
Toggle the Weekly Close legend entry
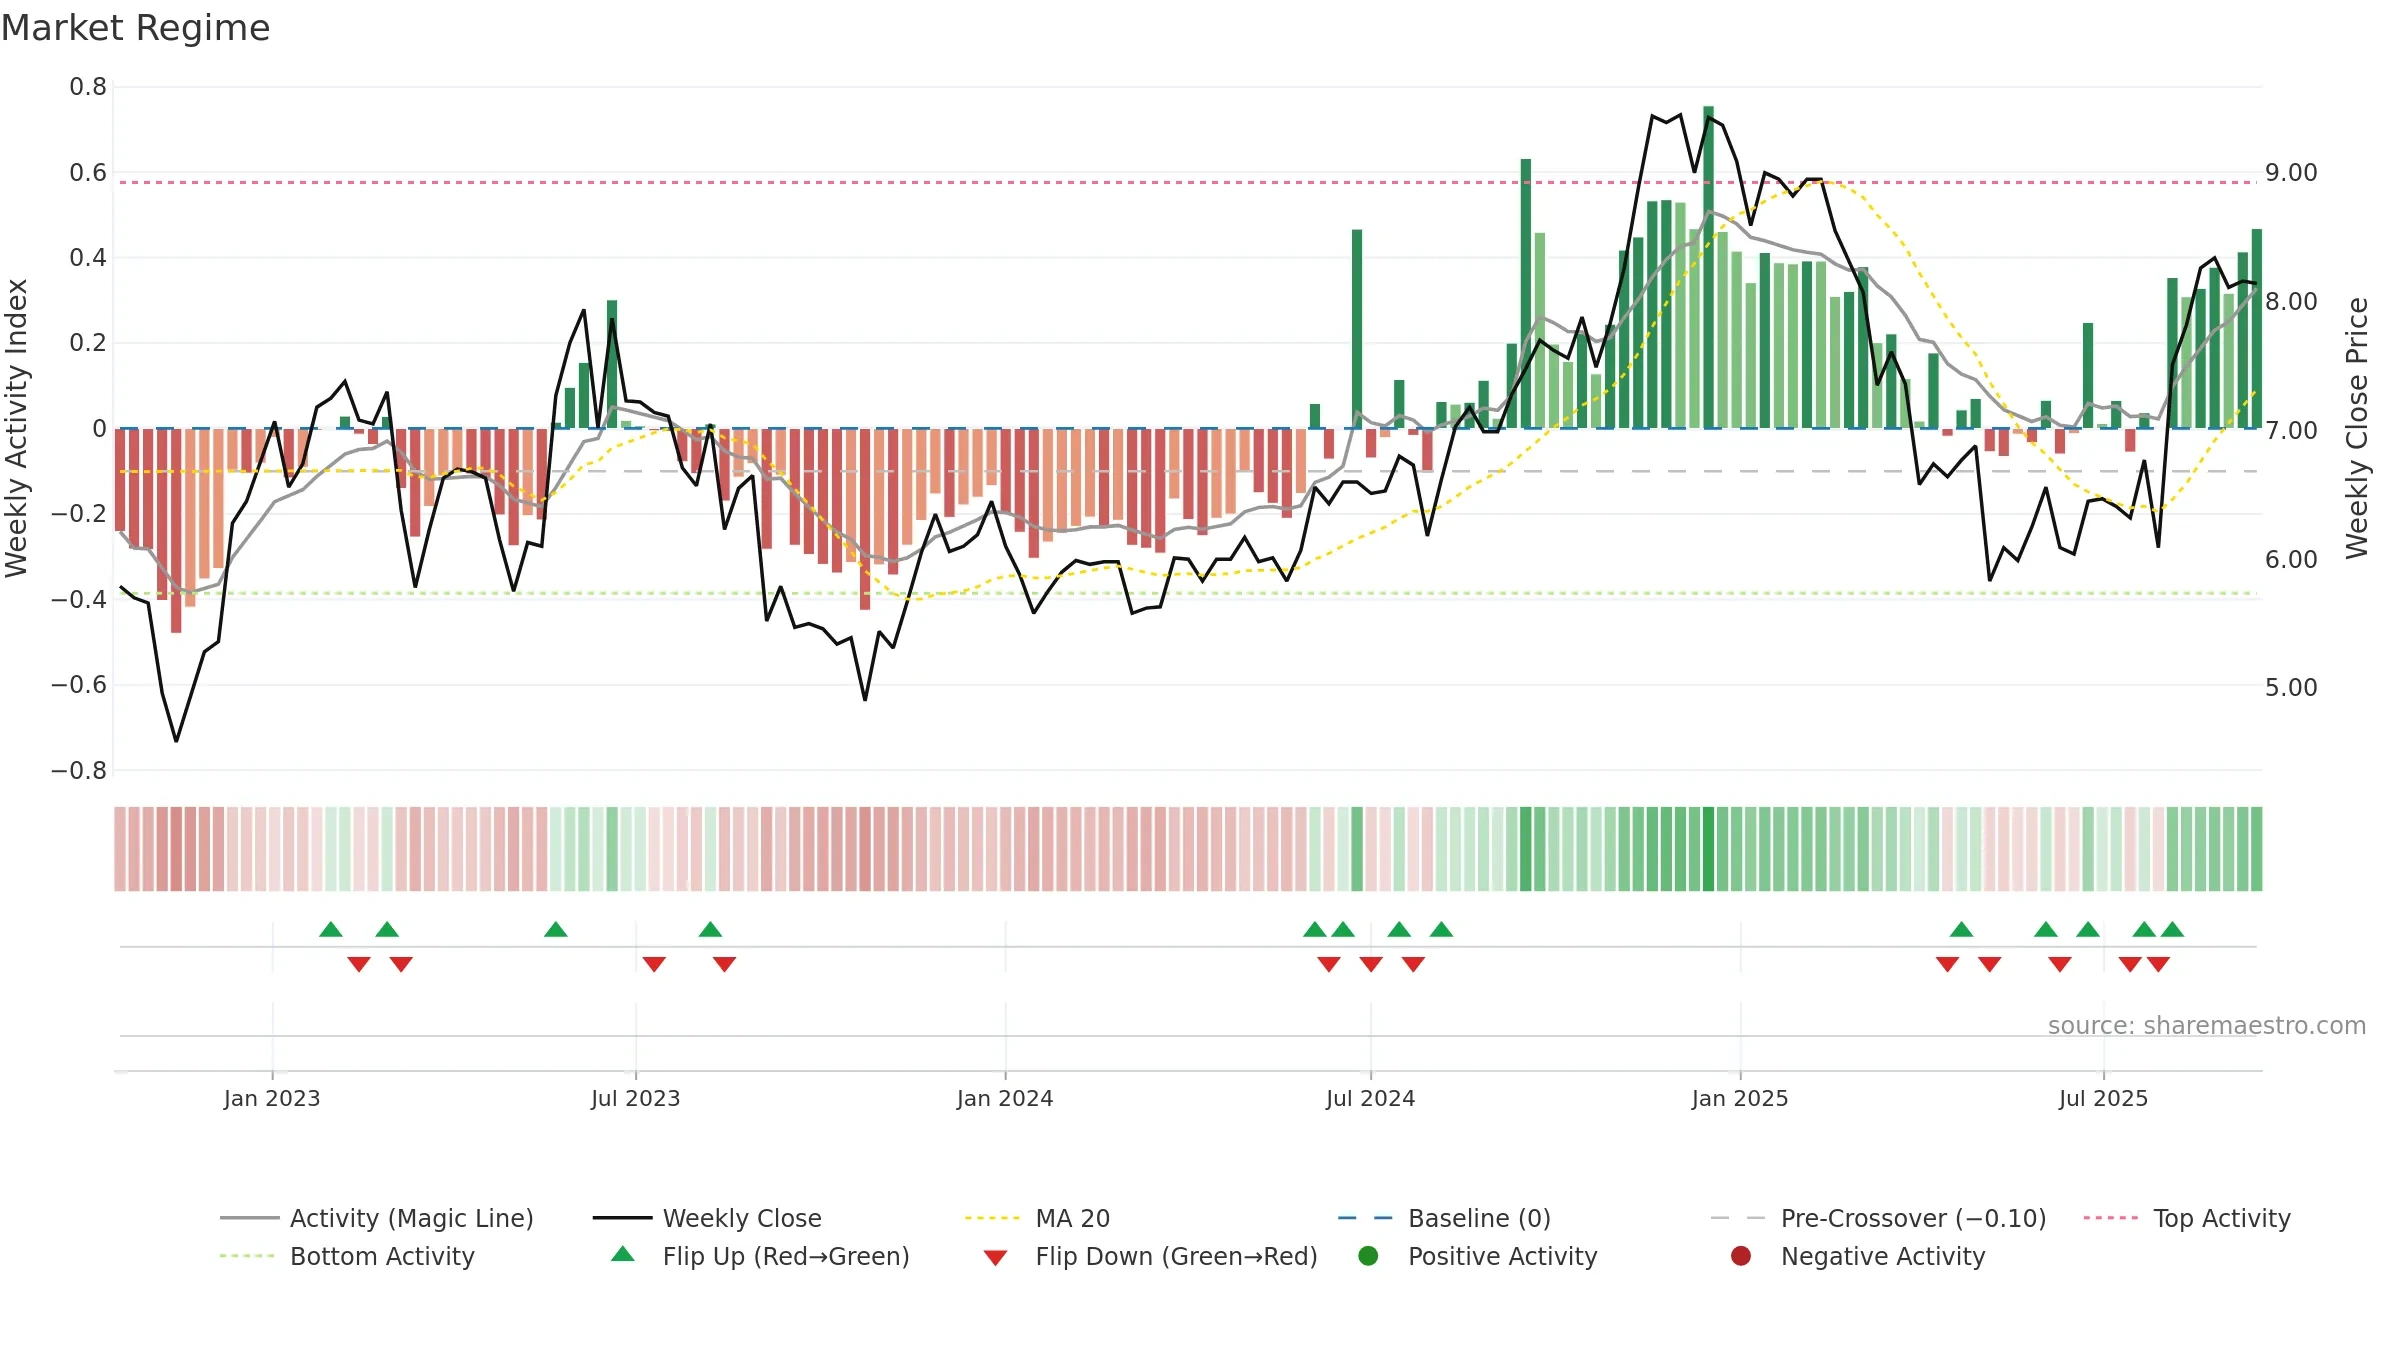click(707, 1218)
